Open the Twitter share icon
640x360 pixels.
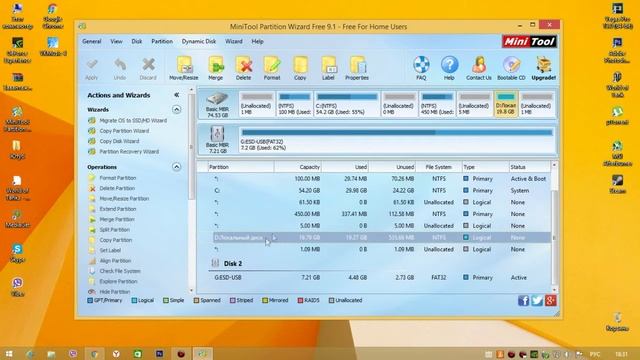click(x=537, y=301)
